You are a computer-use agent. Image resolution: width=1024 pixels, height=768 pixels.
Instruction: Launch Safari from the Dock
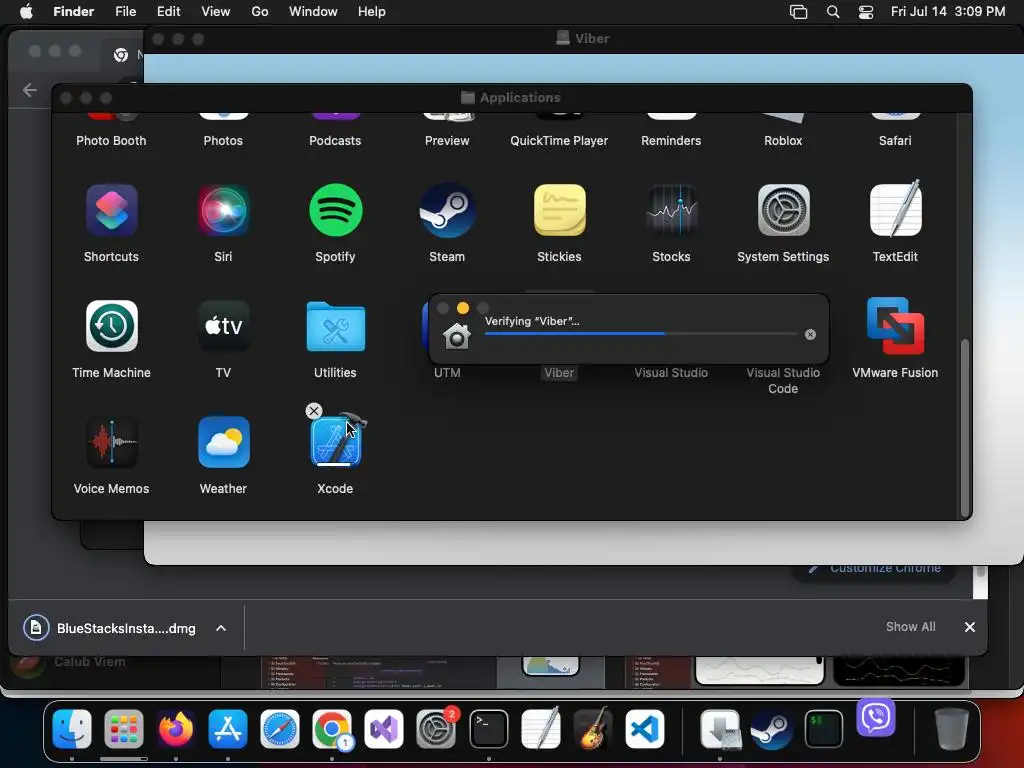coord(280,729)
